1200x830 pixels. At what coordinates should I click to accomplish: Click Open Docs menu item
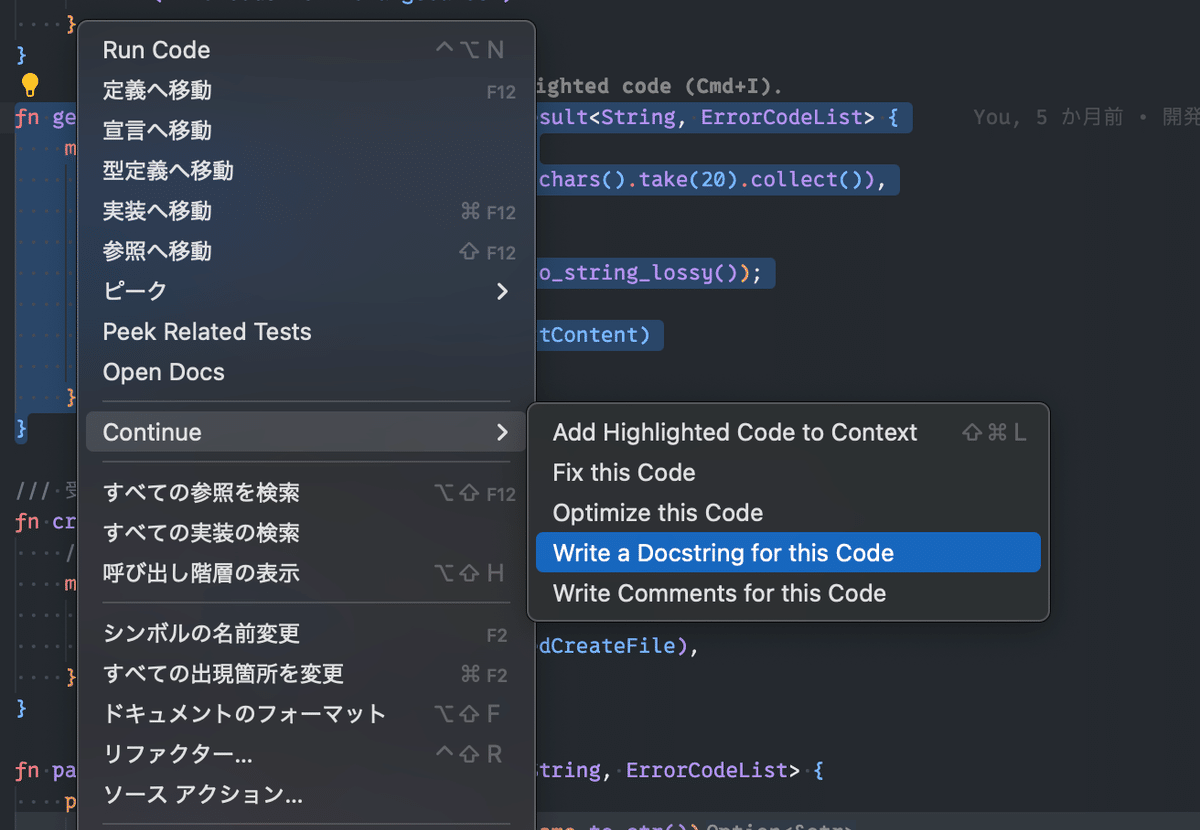click(164, 372)
